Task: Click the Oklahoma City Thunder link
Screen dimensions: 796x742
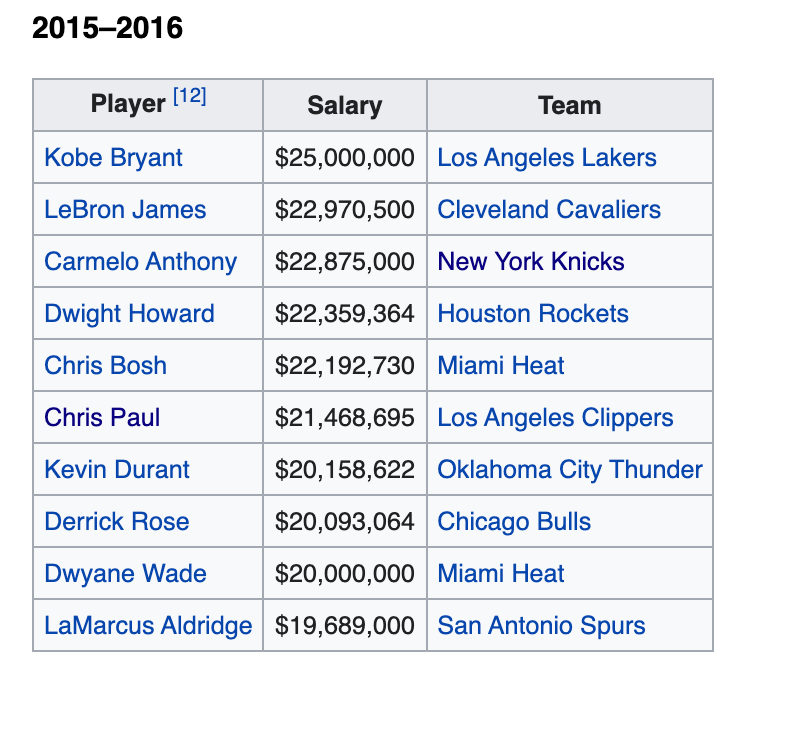Action: [x=570, y=470]
